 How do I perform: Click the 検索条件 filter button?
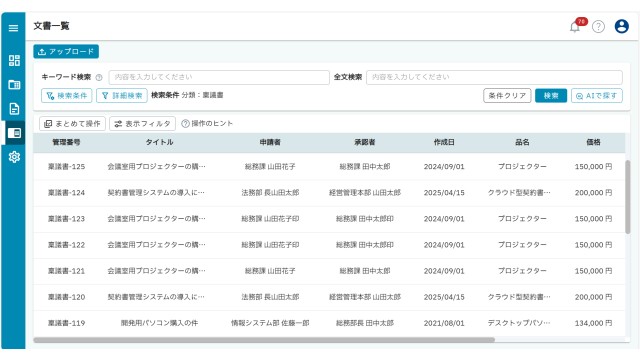[x=67, y=96]
